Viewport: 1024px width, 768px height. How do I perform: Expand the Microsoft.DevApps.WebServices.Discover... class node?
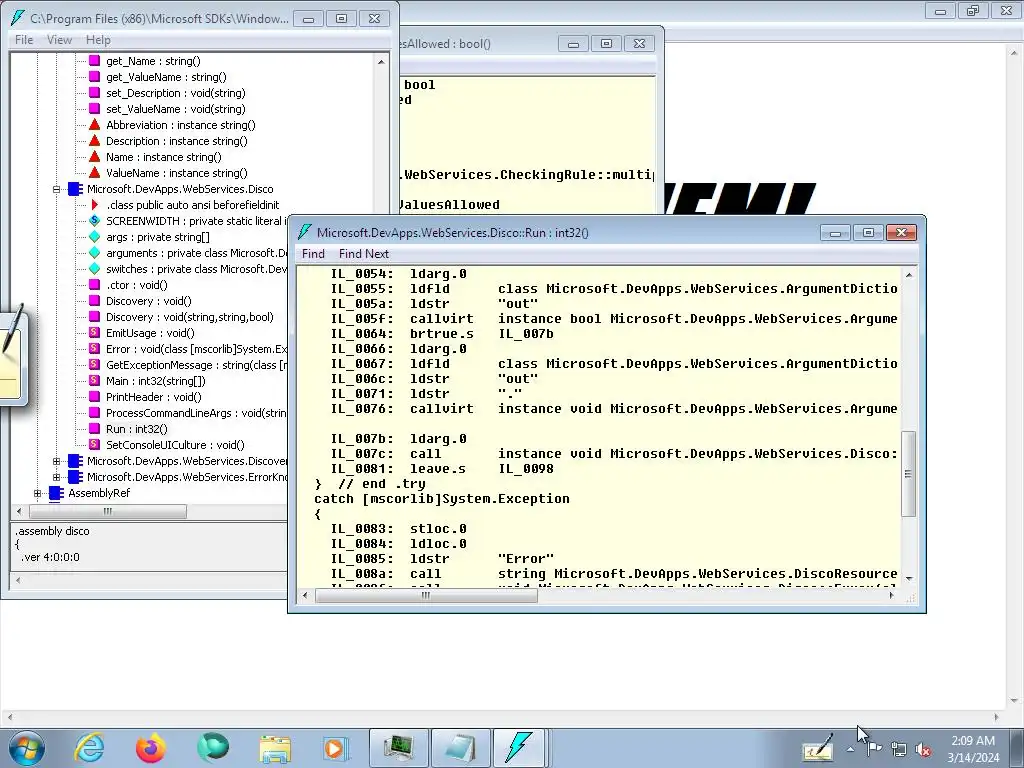(x=56, y=461)
